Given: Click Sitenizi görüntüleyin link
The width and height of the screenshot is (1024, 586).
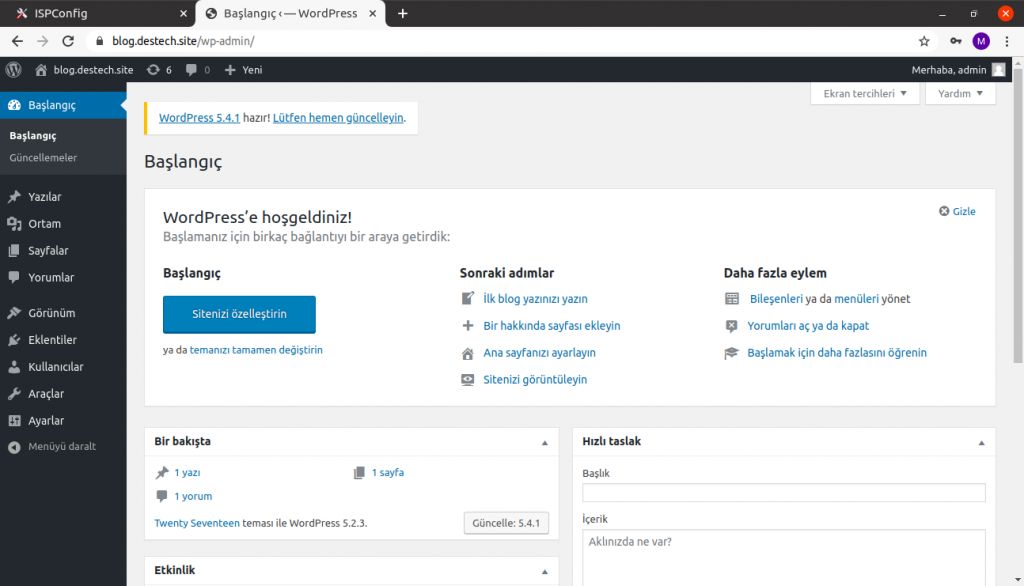Looking at the screenshot, I should point(535,379).
